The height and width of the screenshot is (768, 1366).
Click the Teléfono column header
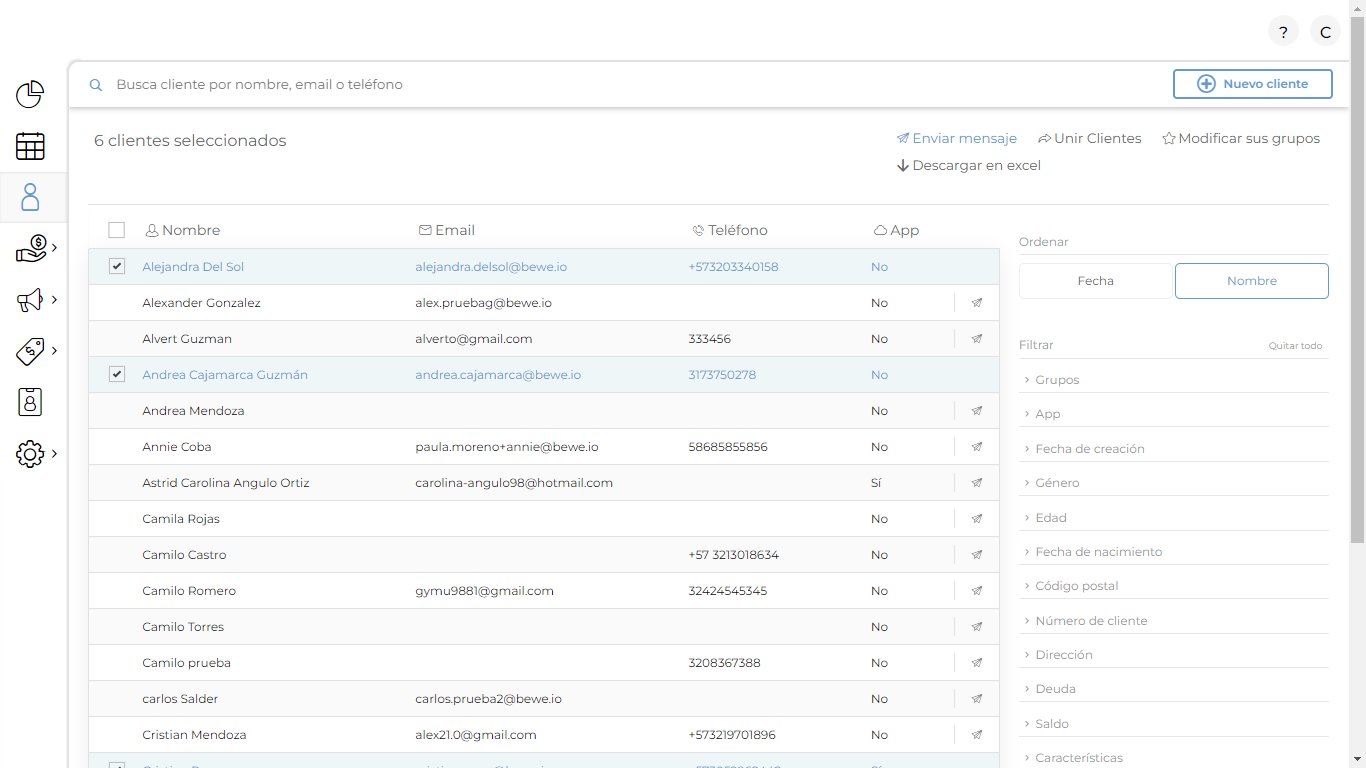730,230
